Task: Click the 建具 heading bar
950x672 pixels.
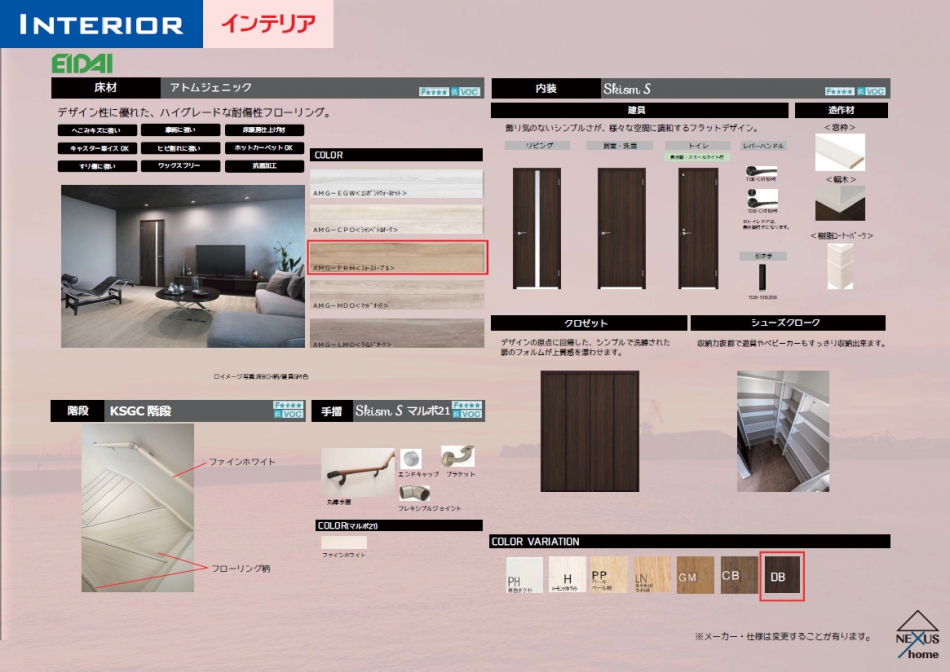Action: tap(639, 110)
